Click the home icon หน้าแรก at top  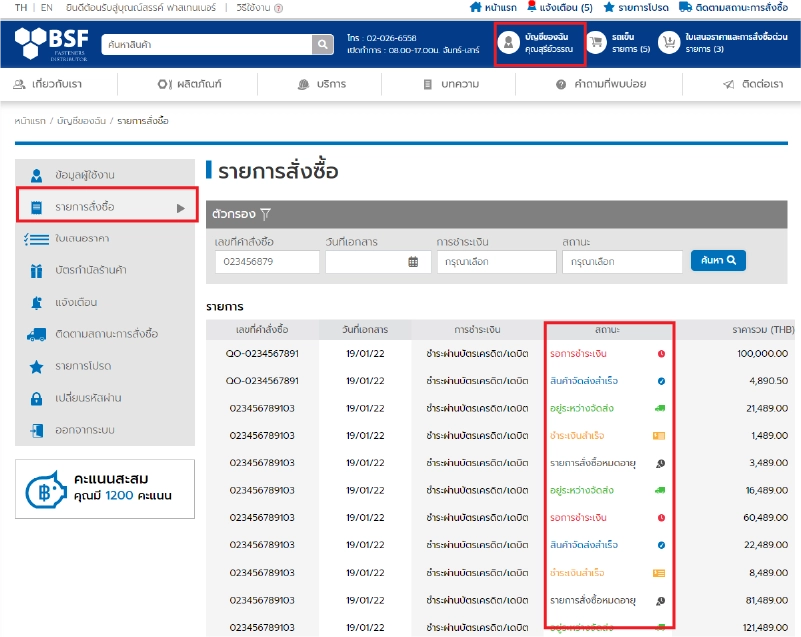pyautogui.click(x=476, y=7)
